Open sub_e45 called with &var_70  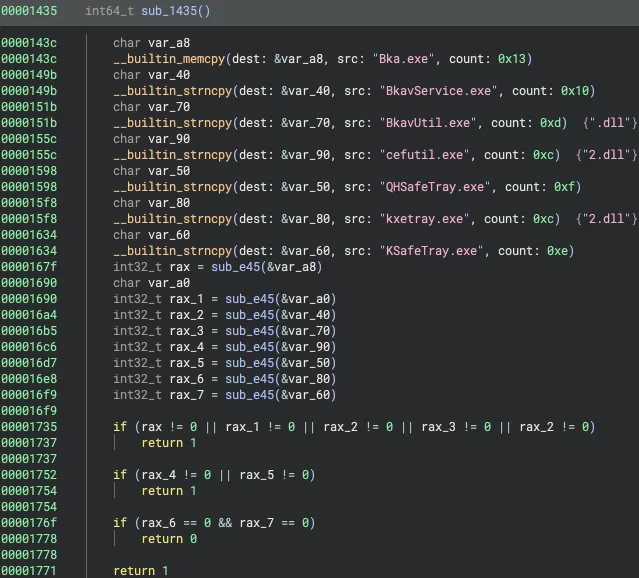point(250,331)
